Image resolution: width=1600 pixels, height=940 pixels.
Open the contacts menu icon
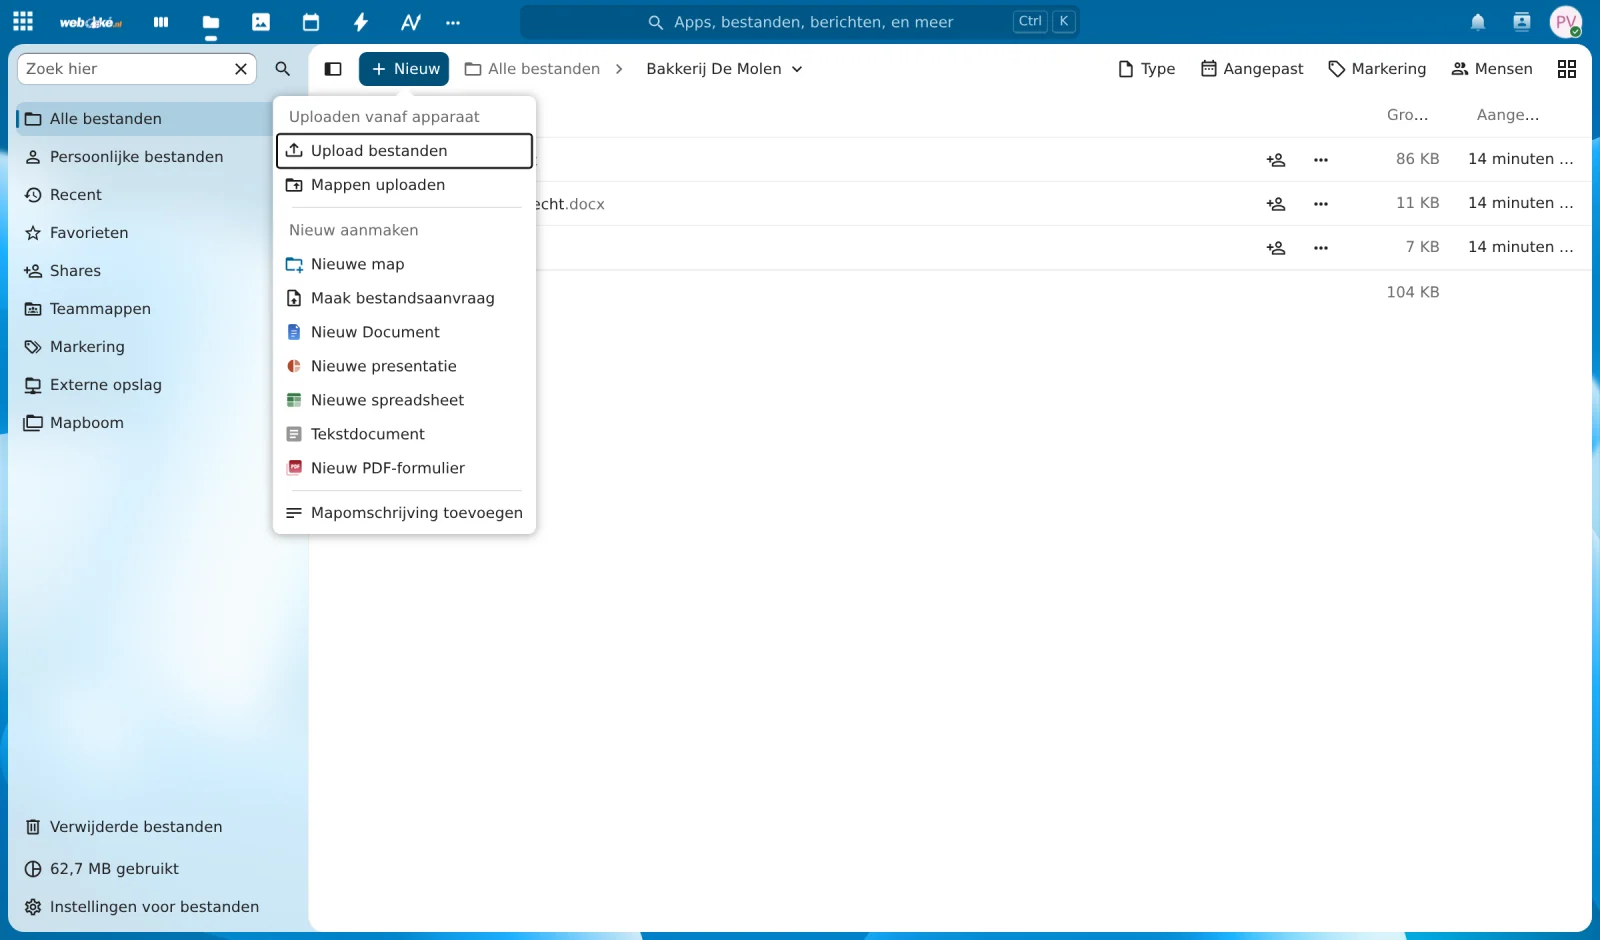tap(1522, 22)
